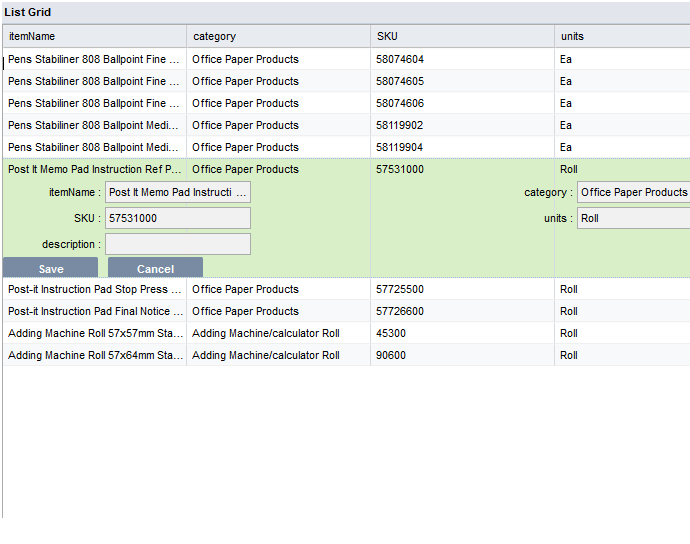Select Adding Machine Roll 57x57mm row
This screenshot has height=544, width=690.
pyautogui.click(x=95, y=333)
